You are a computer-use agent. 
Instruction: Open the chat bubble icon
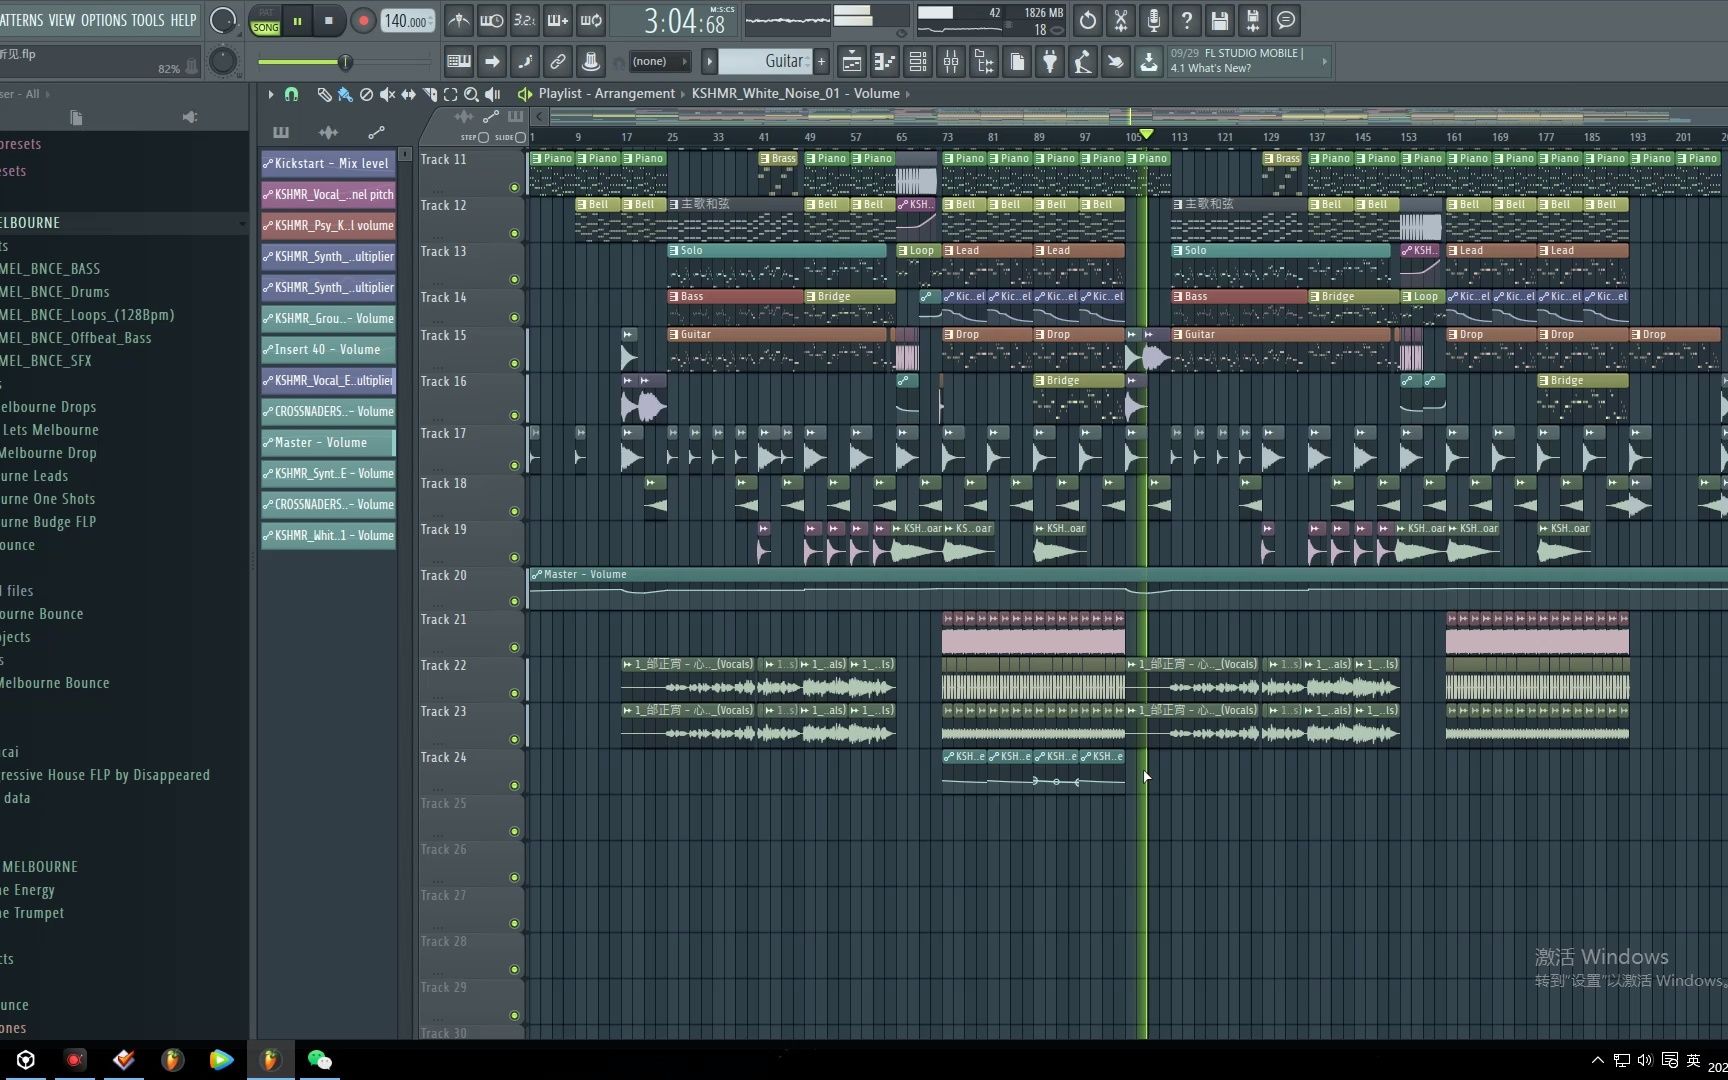pos(1286,20)
